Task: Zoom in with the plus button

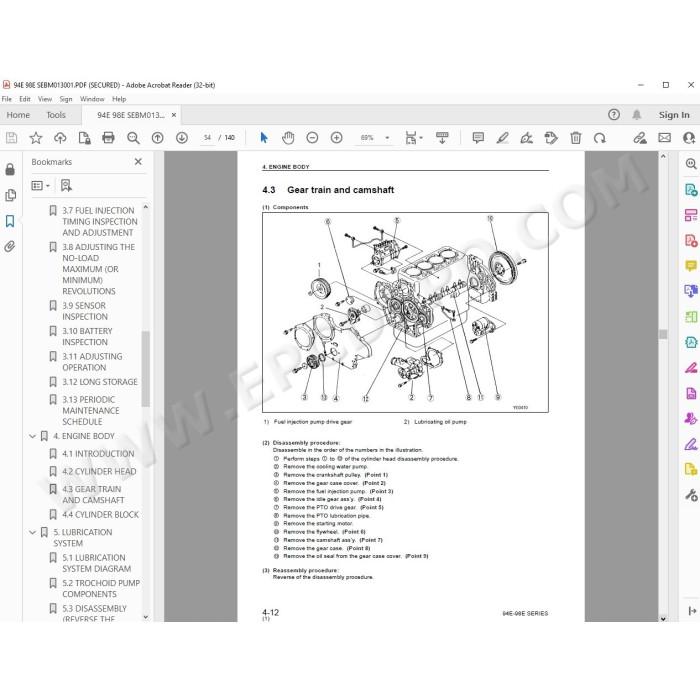Action: click(x=336, y=138)
